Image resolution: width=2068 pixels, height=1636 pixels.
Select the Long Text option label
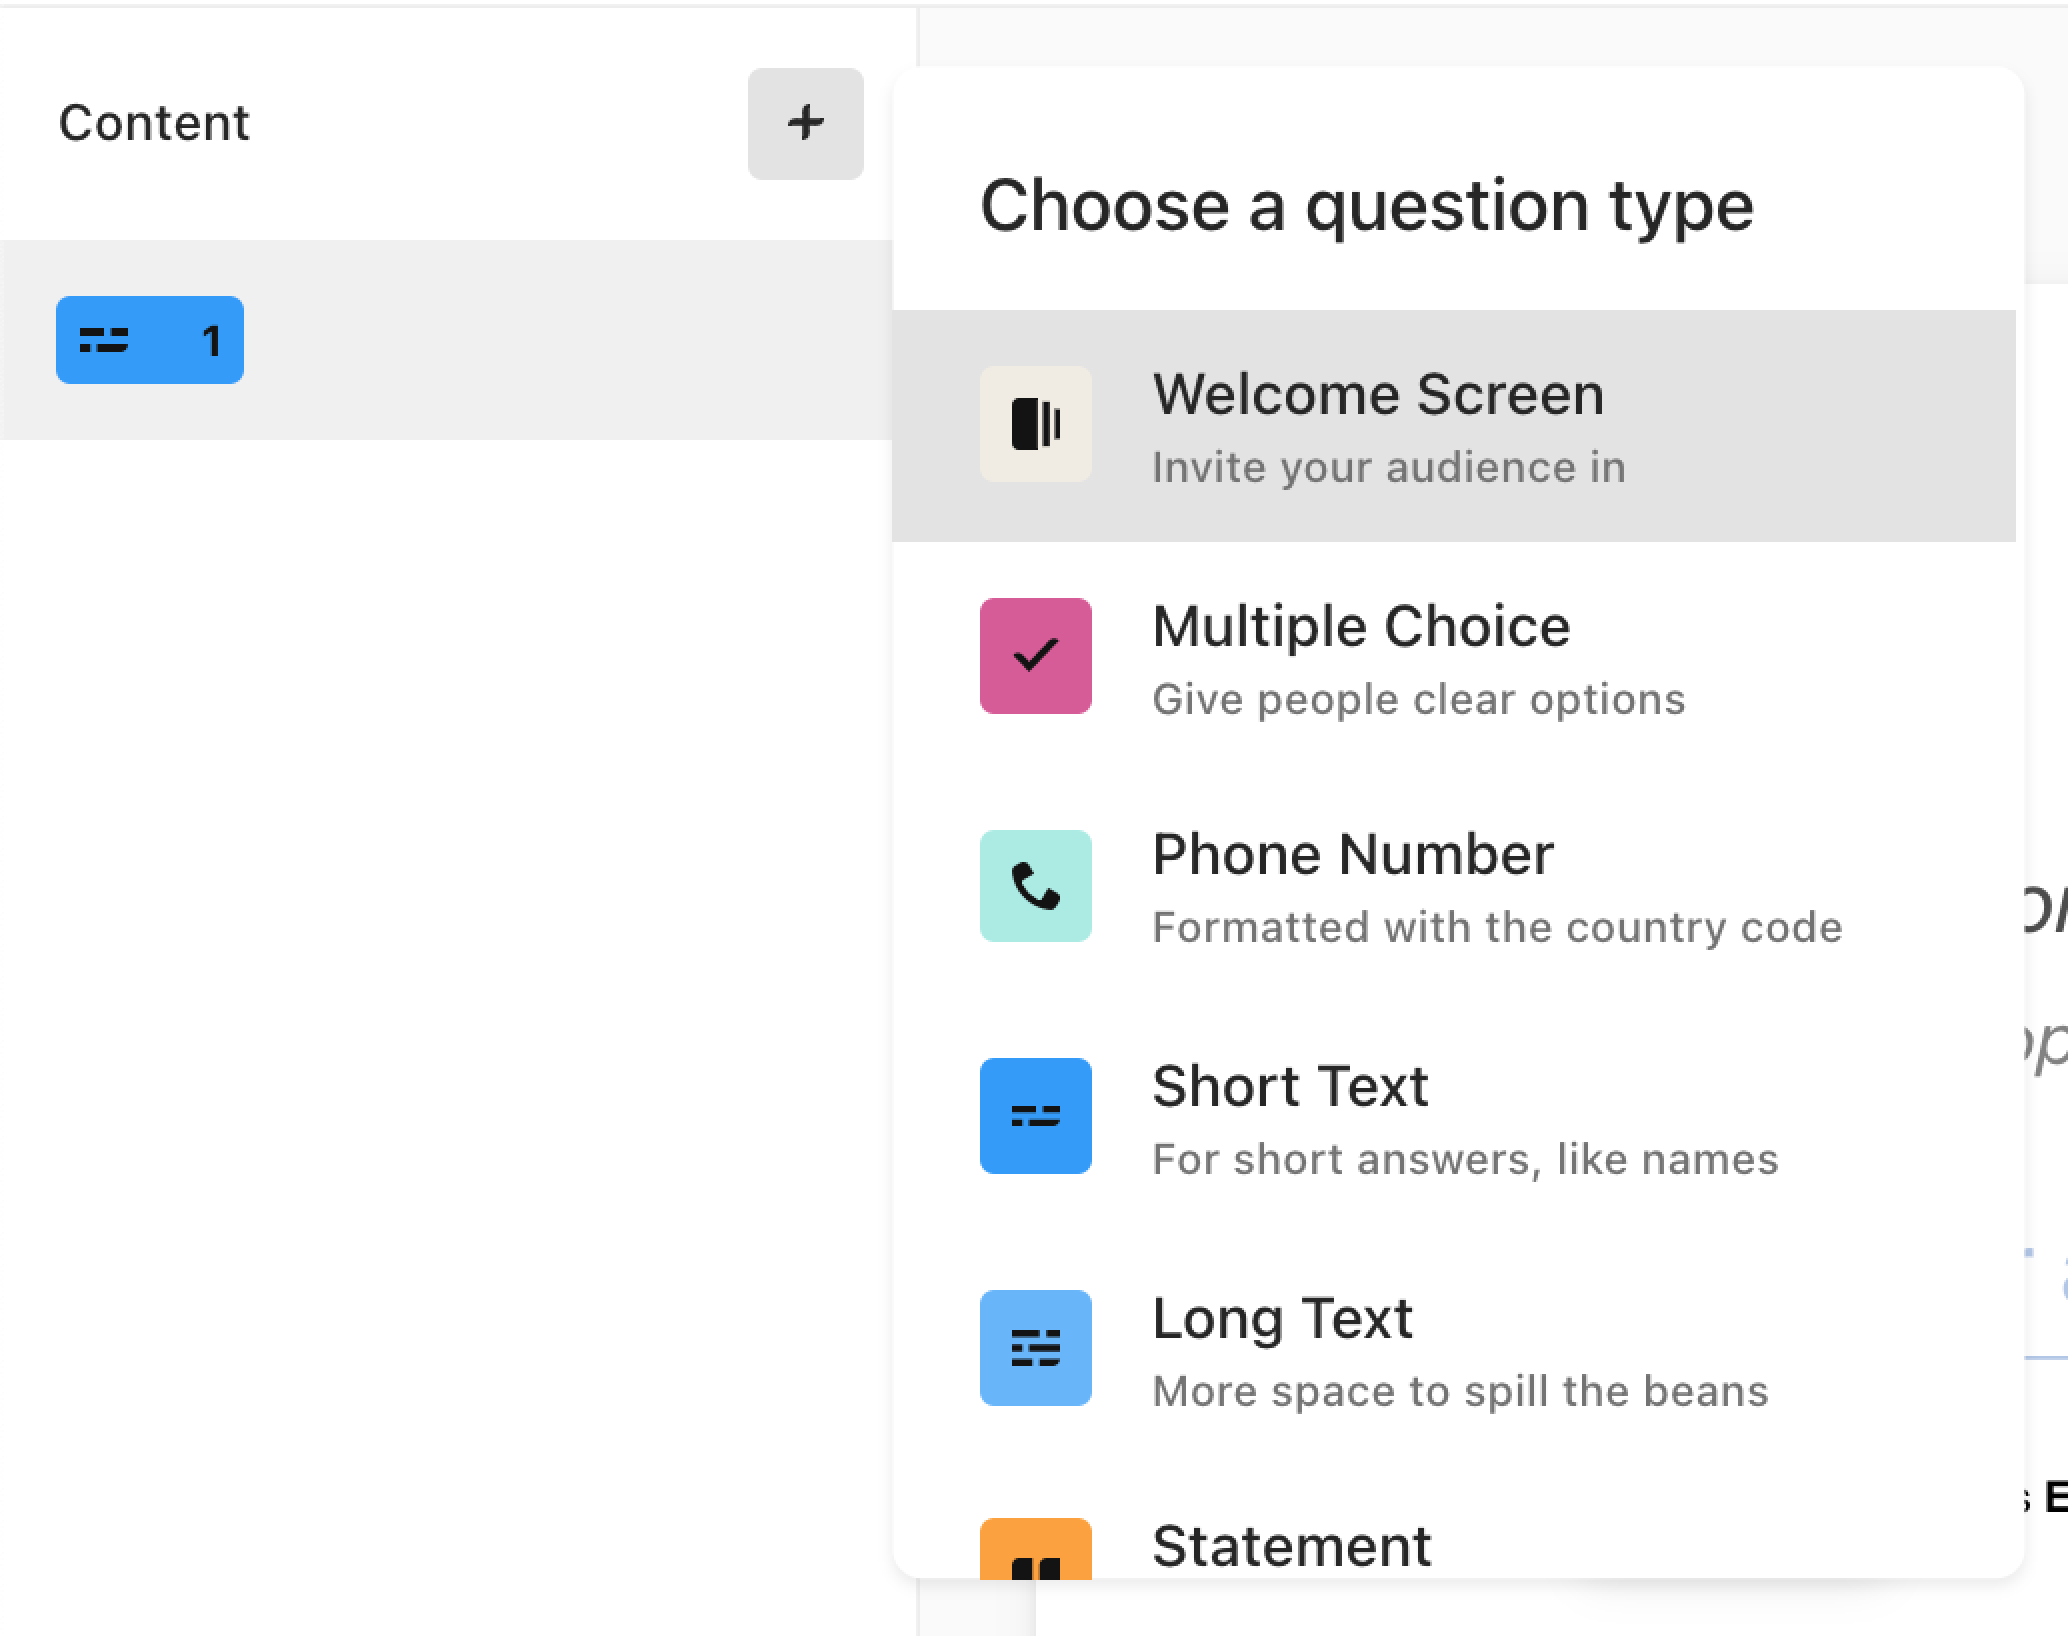tap(1282, 1319)
